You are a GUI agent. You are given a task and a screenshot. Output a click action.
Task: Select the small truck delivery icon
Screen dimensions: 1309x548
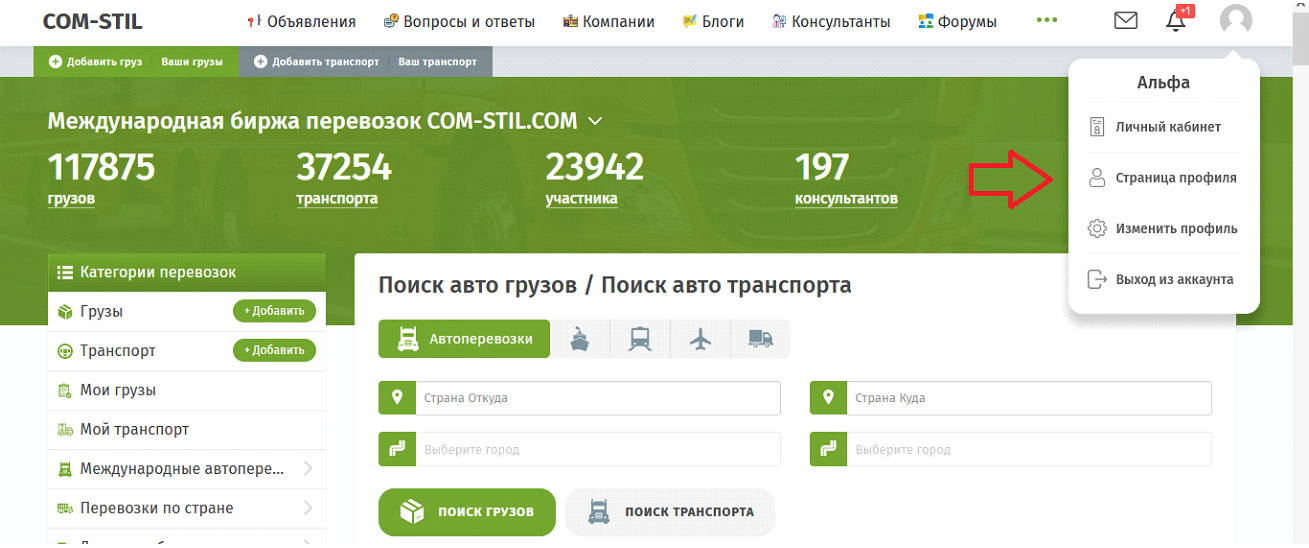[x=760, y=340]
